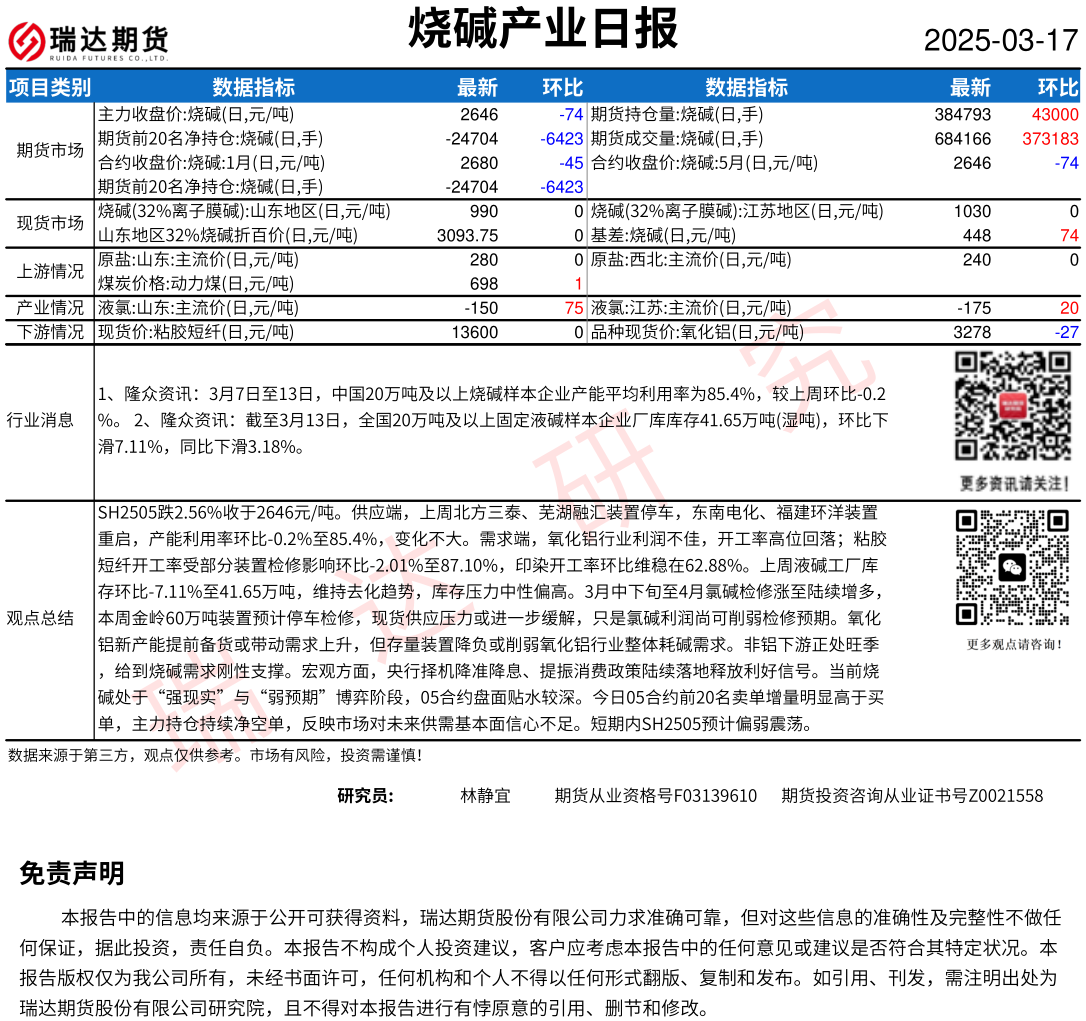Click 液氯:山东:主流价 indicator
This screenshot has height=1021, width=1086.
198,308
